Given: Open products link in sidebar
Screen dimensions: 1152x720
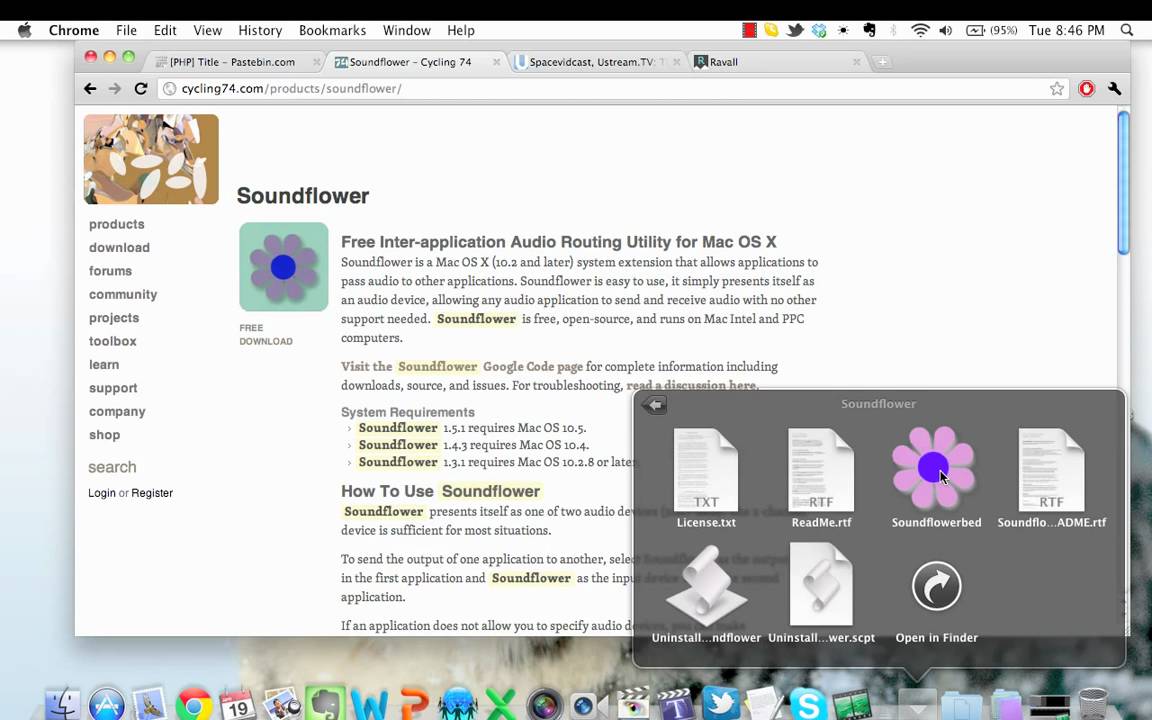Looking at the screenshot, I should tap(117, 224).
